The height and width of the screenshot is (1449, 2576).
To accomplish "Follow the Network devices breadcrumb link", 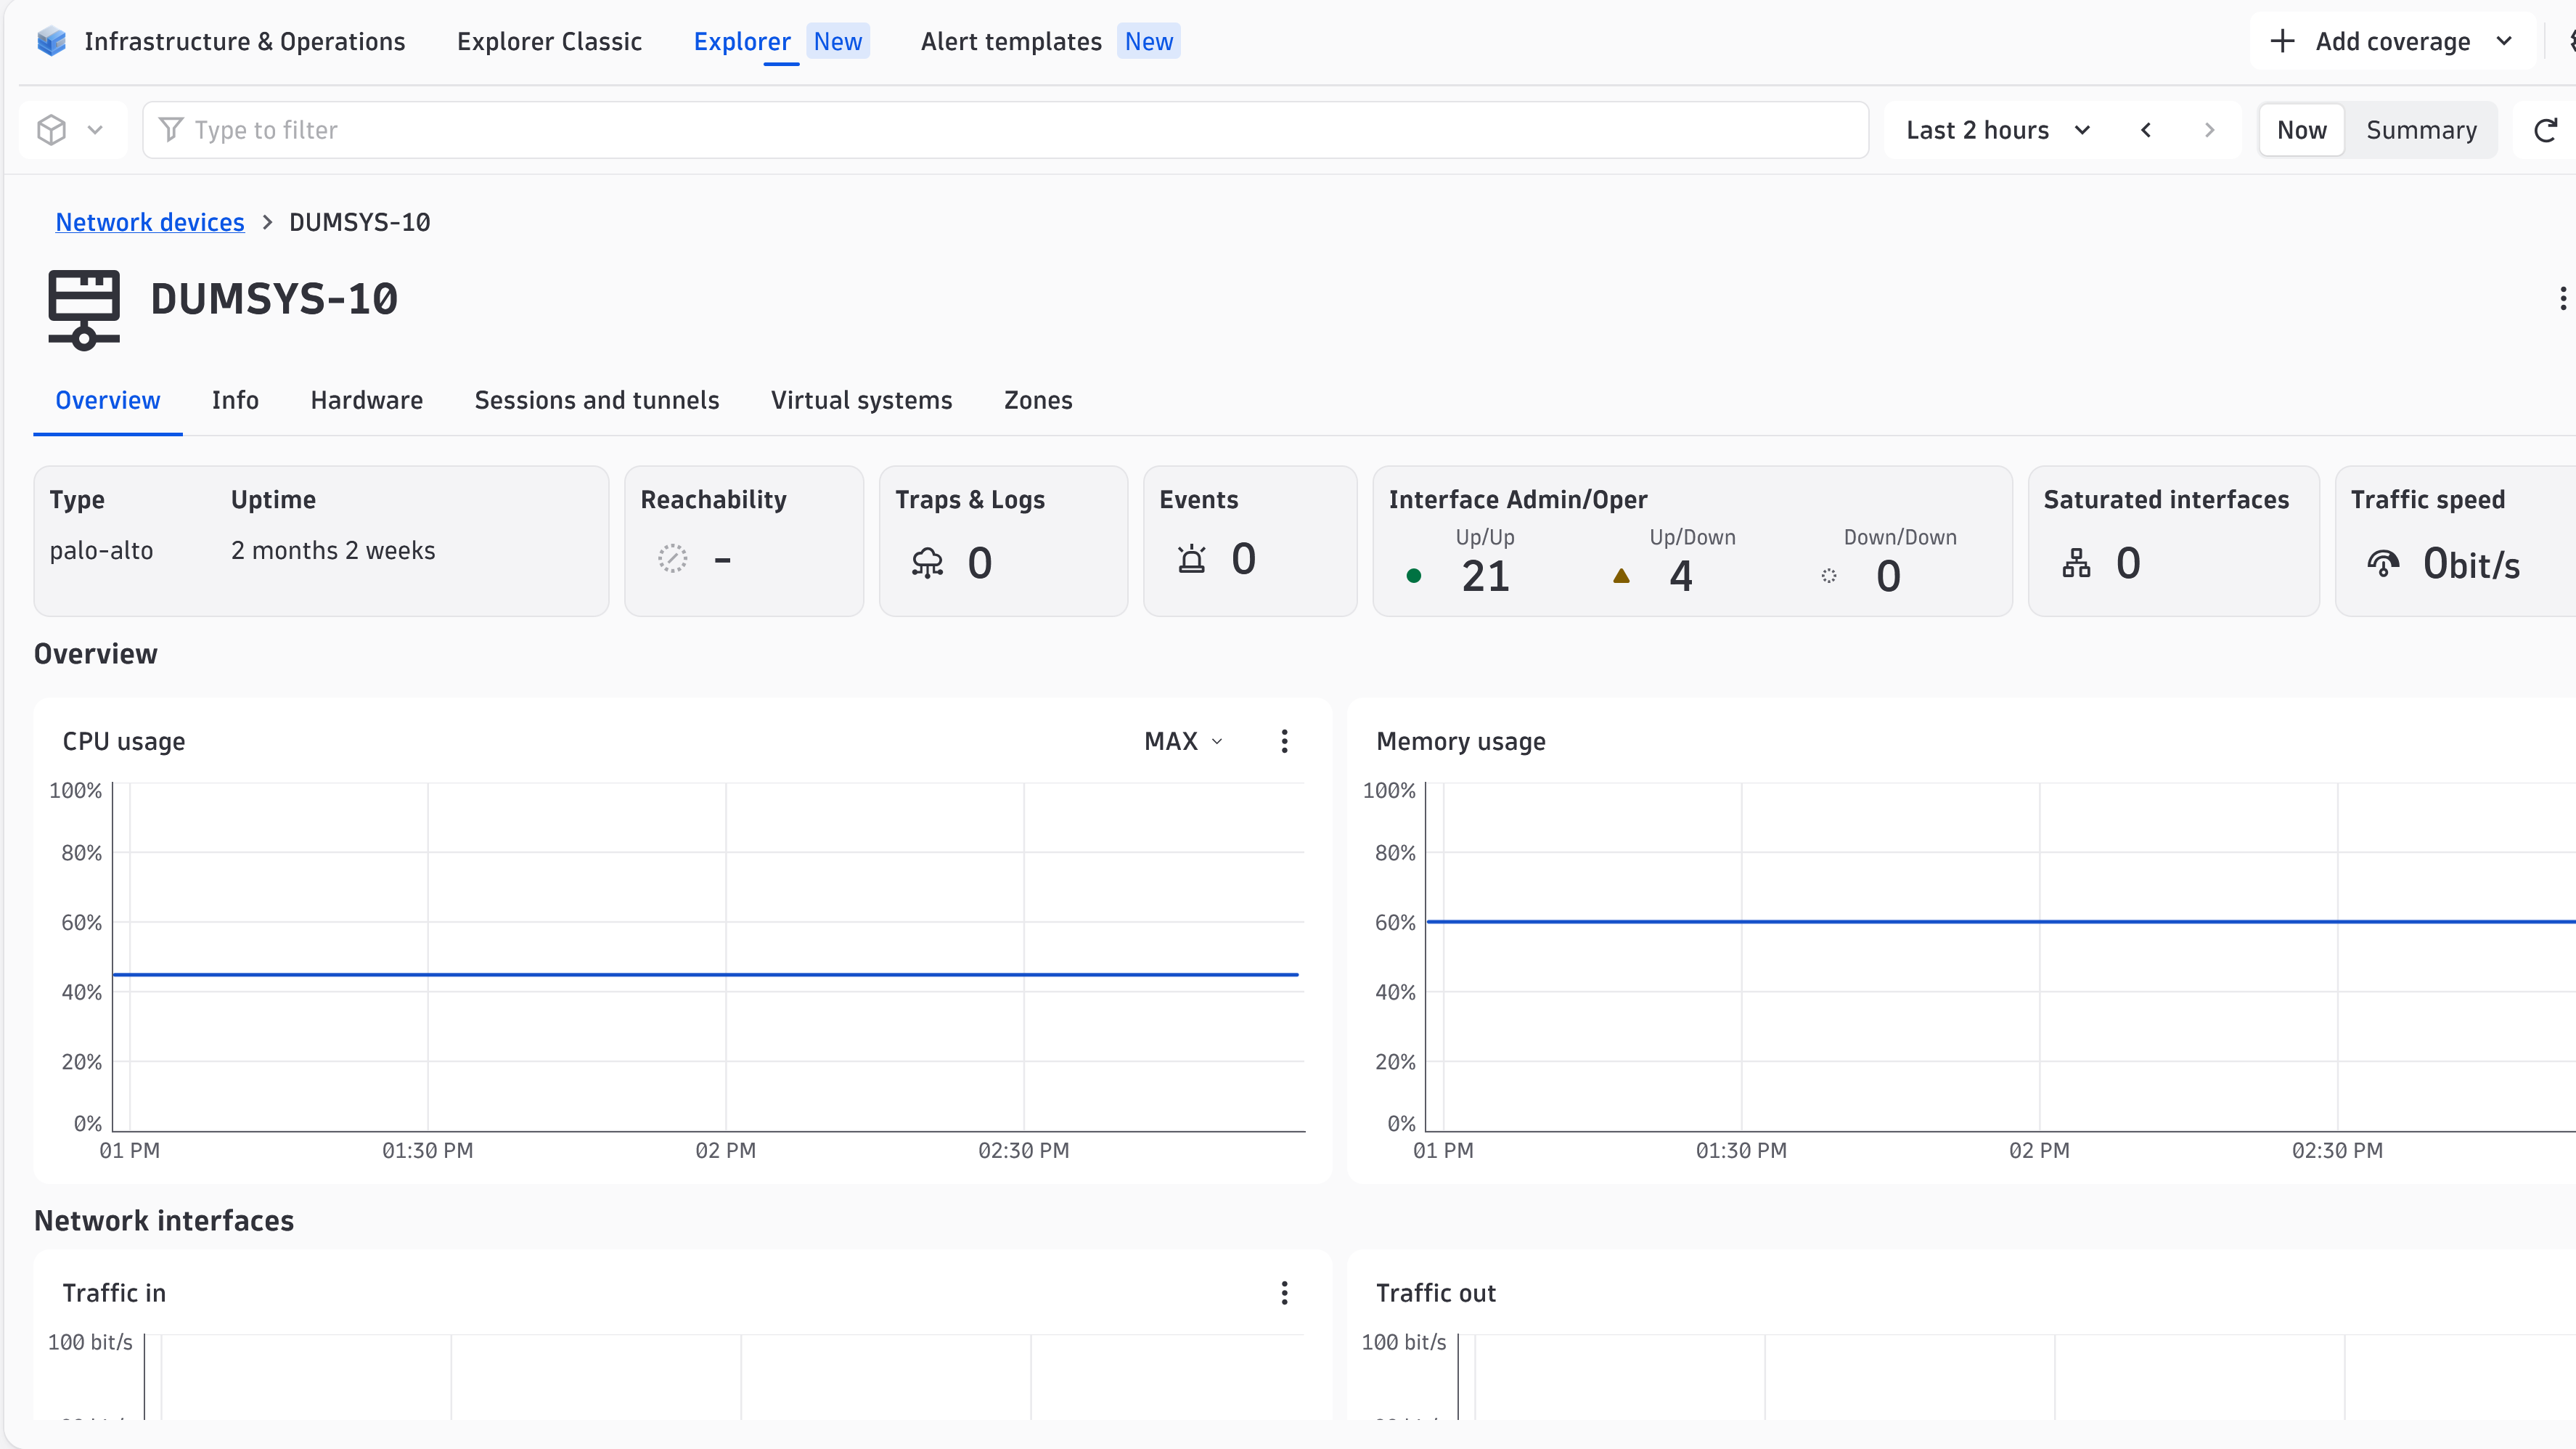I will pyautogui.click(x=150, y=222).
